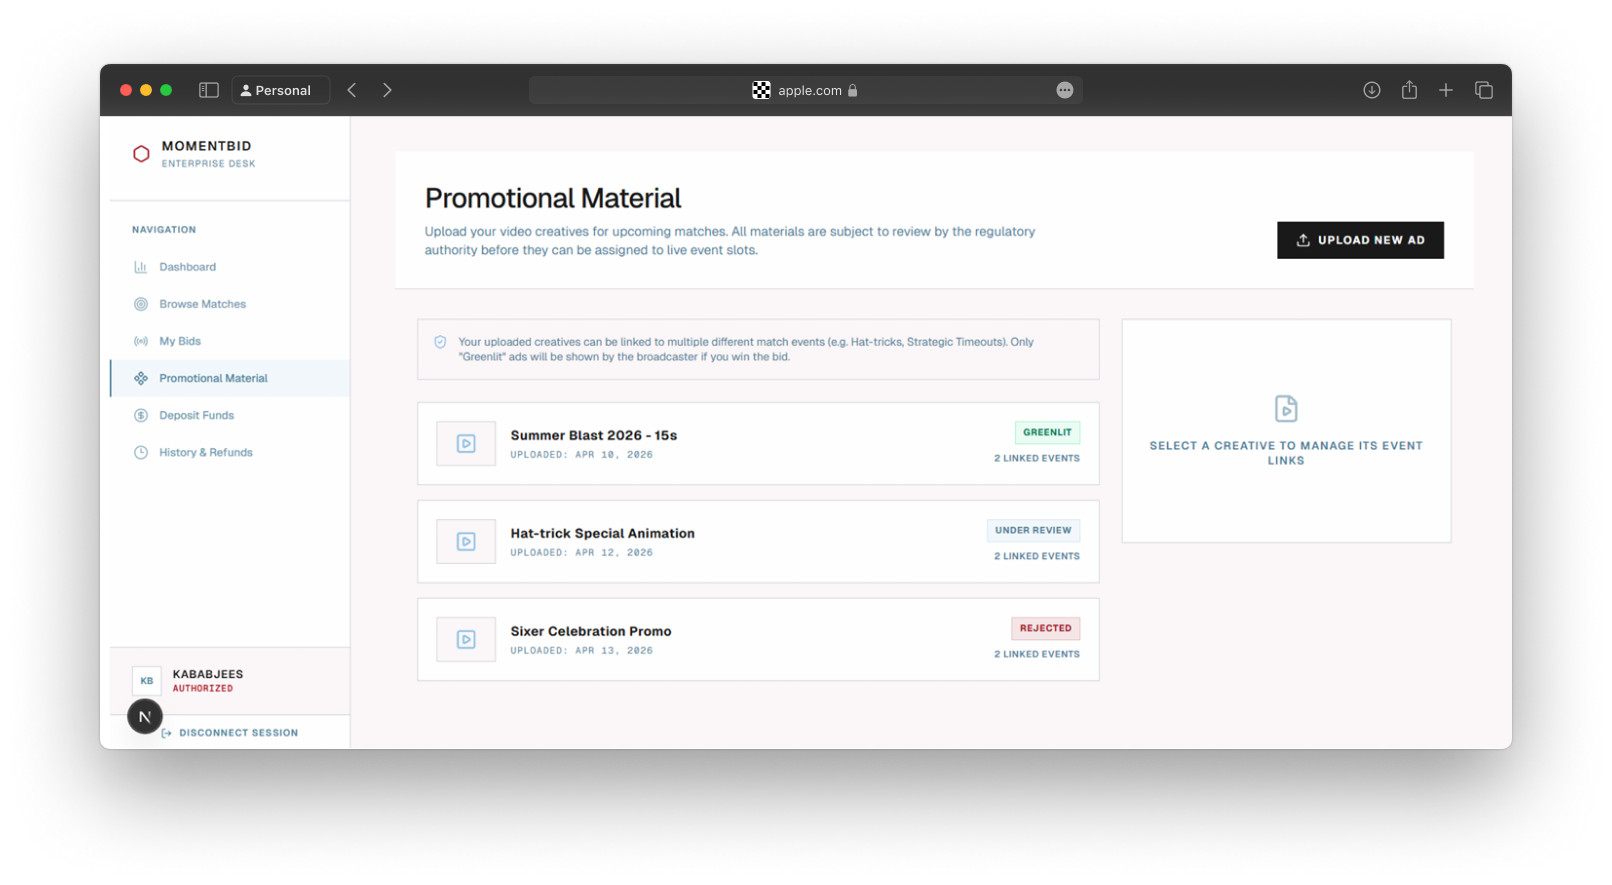The height and width of the screenshot is (885, 1612).
Task: Click 2 Linked Events under Rejected
Action: click(1037, 654)
